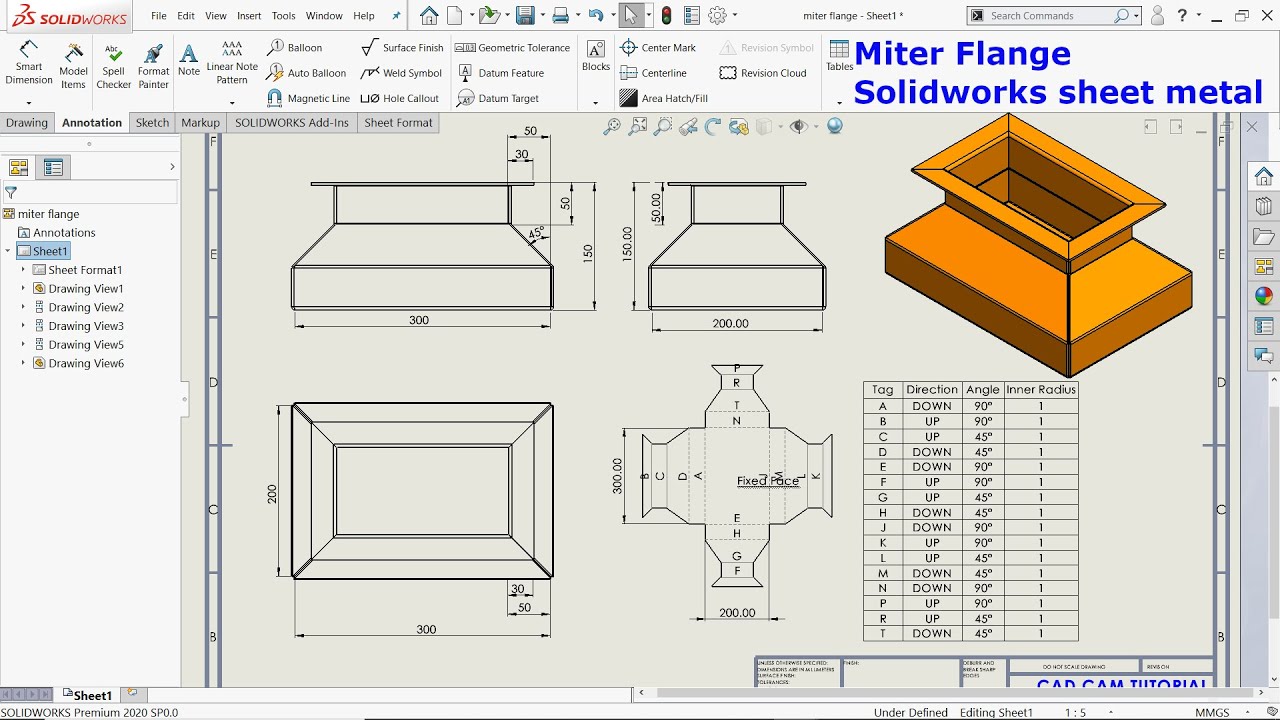The image size is (1280, 720).
Task: Open the Model Items tool
Action: (x=73, y=66)
